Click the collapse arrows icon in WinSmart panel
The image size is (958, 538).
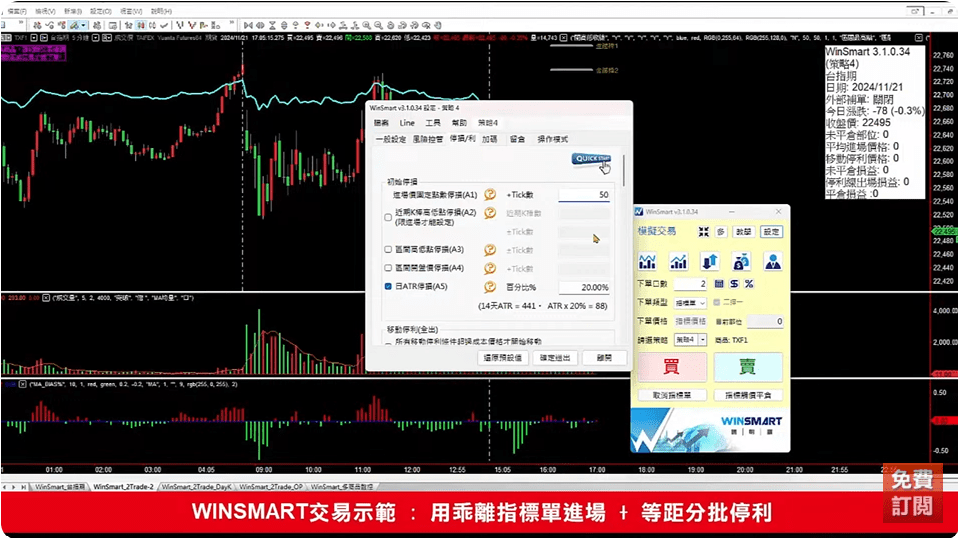(x=704, y=231)
